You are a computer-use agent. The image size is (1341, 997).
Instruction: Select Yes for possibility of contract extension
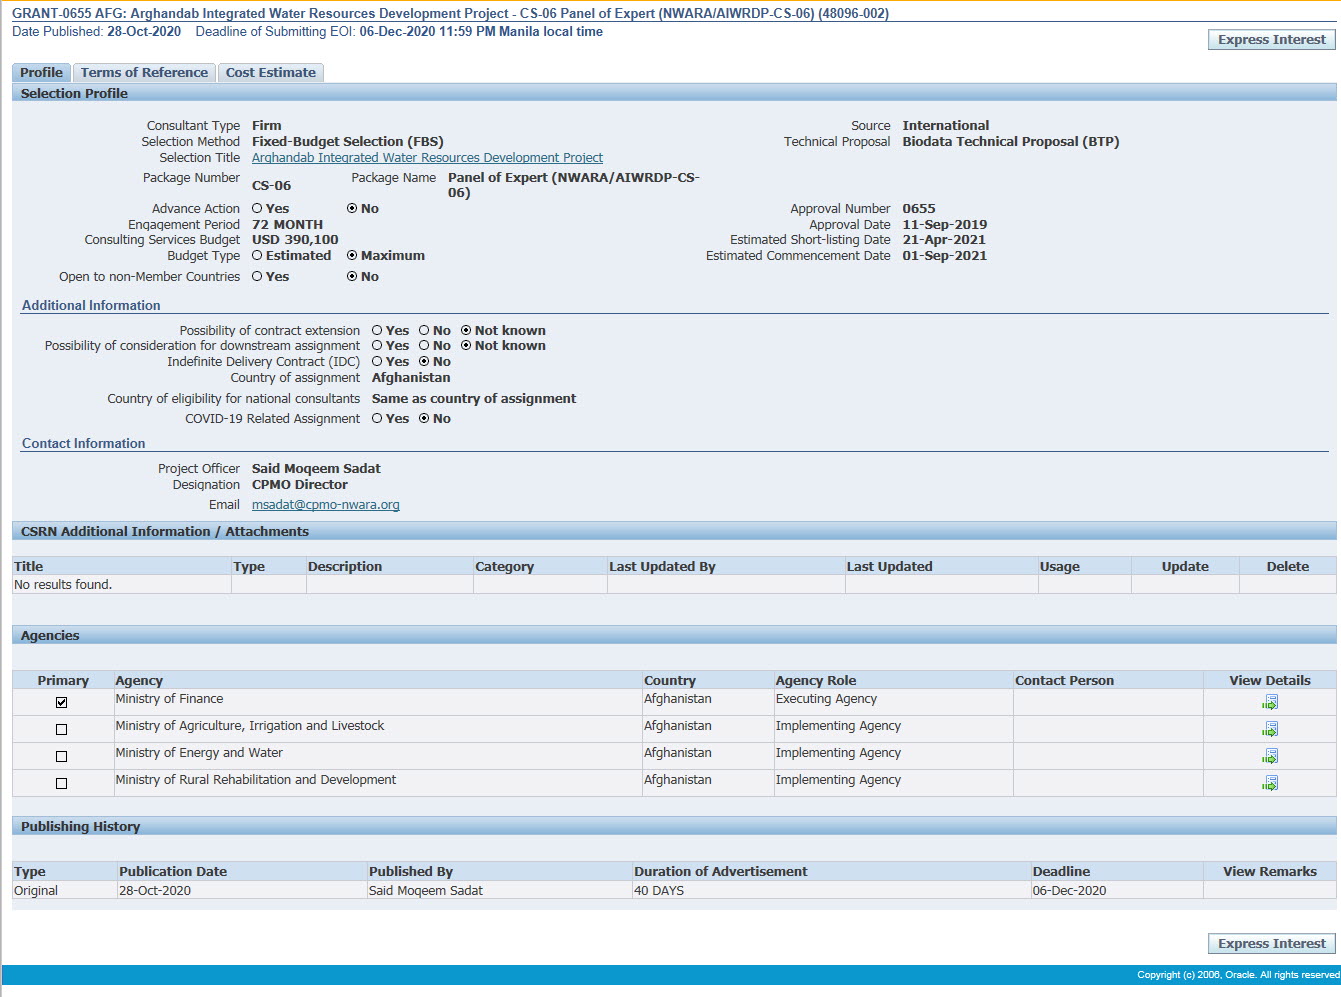377,330
